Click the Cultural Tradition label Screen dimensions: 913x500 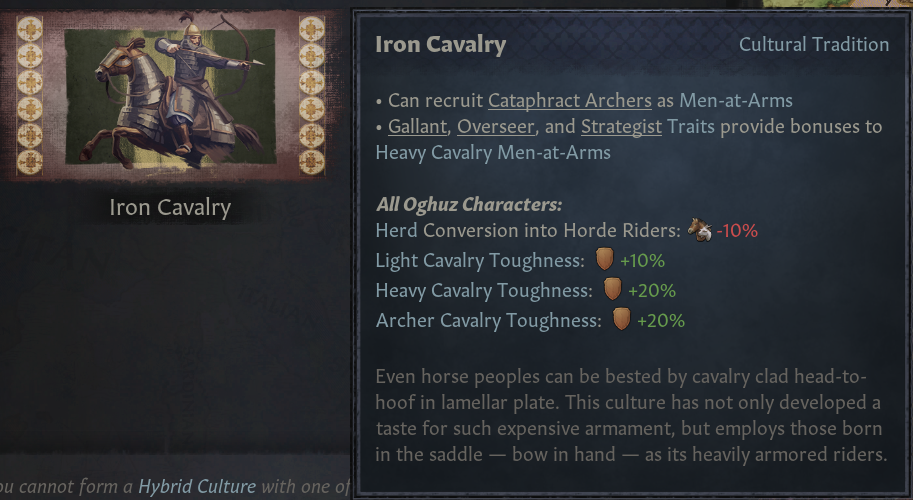(x=813, y=44)
